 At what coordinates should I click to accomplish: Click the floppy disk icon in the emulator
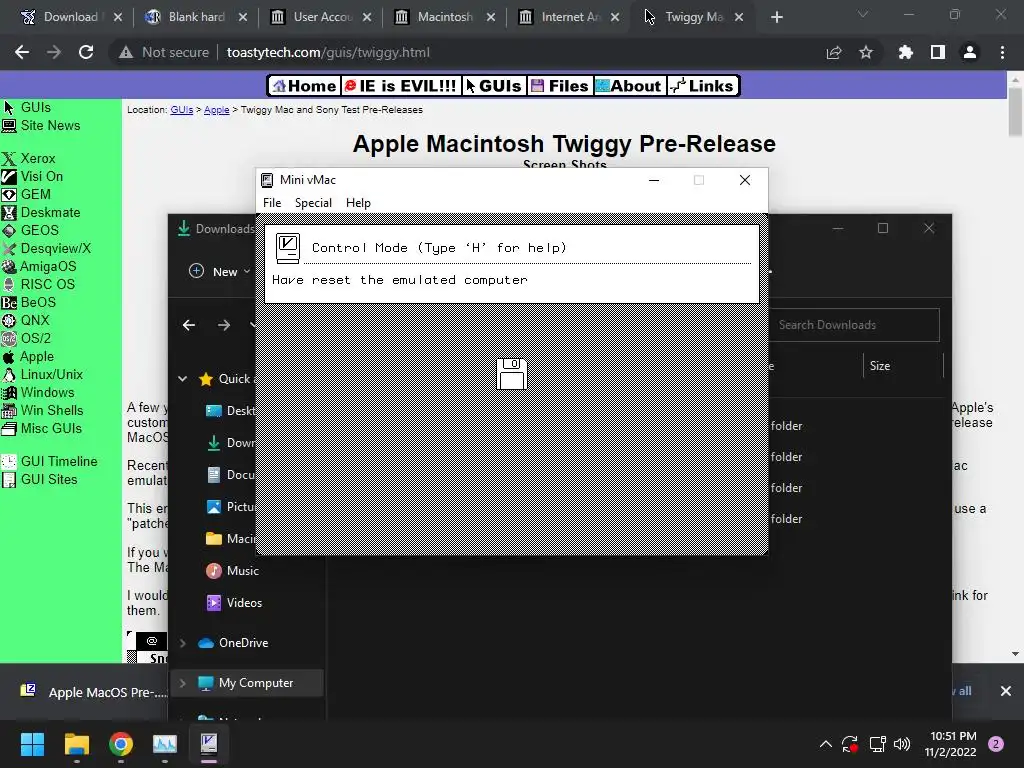click(x=511, y=374)
